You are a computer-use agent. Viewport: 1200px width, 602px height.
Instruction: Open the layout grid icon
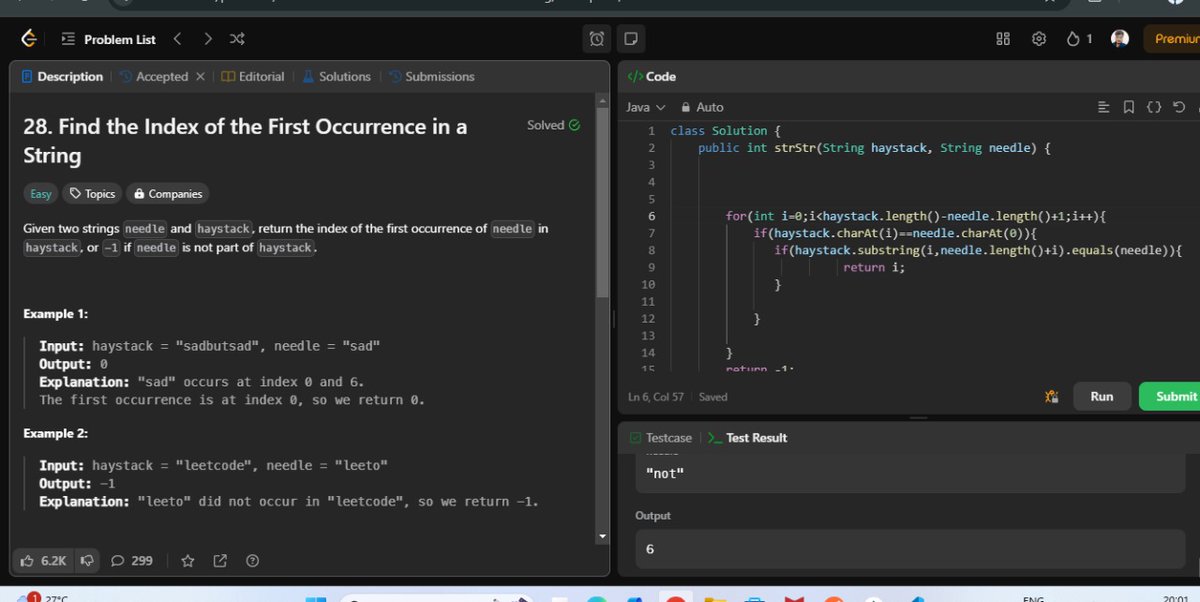pos(1003,39)
